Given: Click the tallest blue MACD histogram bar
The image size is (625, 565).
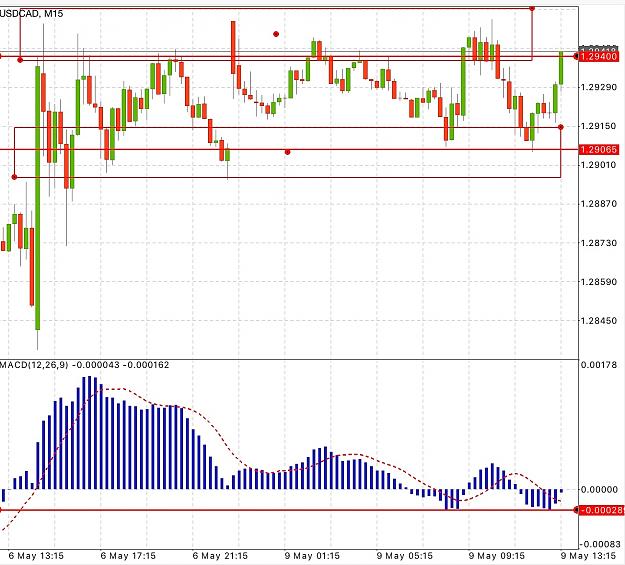Looking at the screenshot, I should (90, 433).
